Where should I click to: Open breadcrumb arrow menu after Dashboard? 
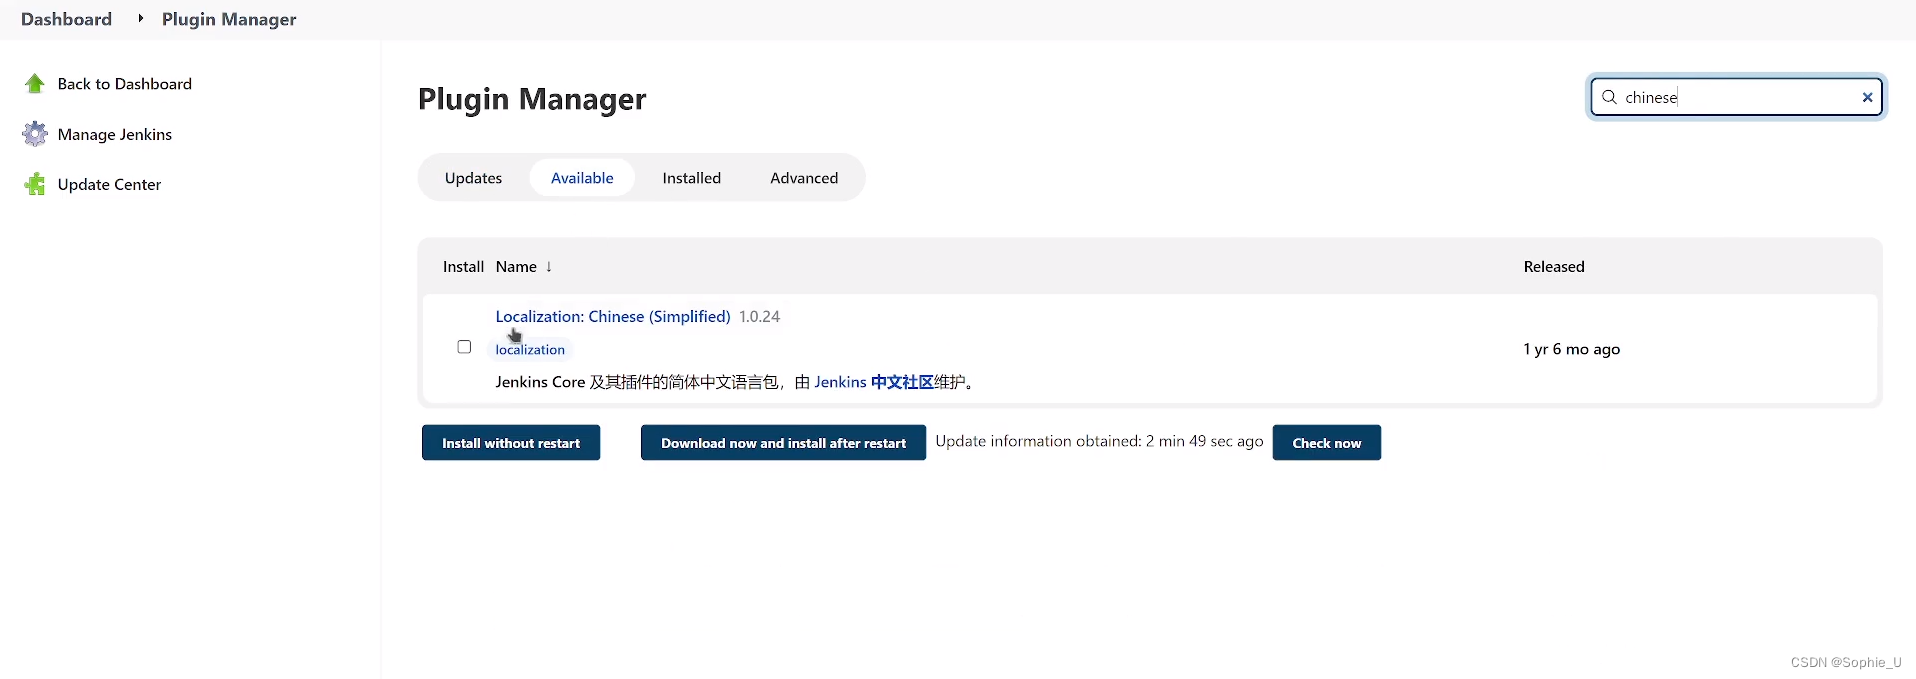coord(140,18)
